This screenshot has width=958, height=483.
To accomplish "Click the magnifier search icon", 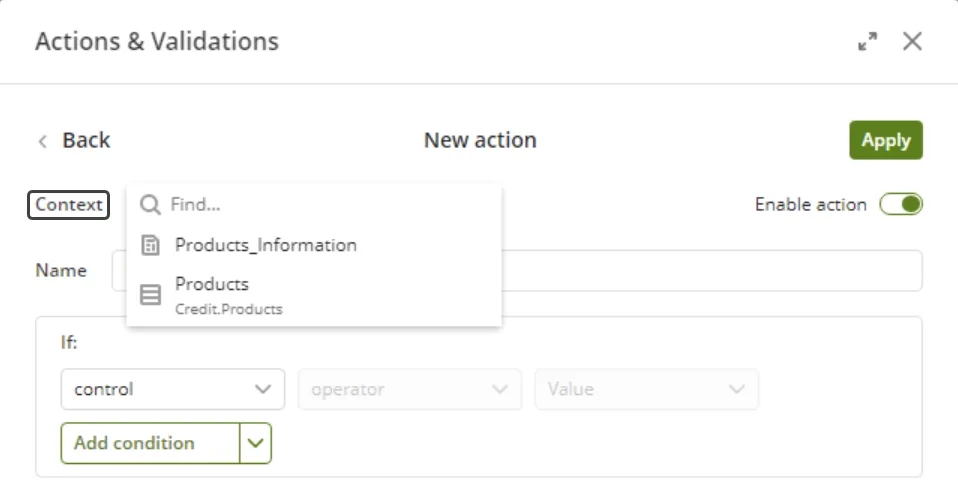I will pos(150,205).
